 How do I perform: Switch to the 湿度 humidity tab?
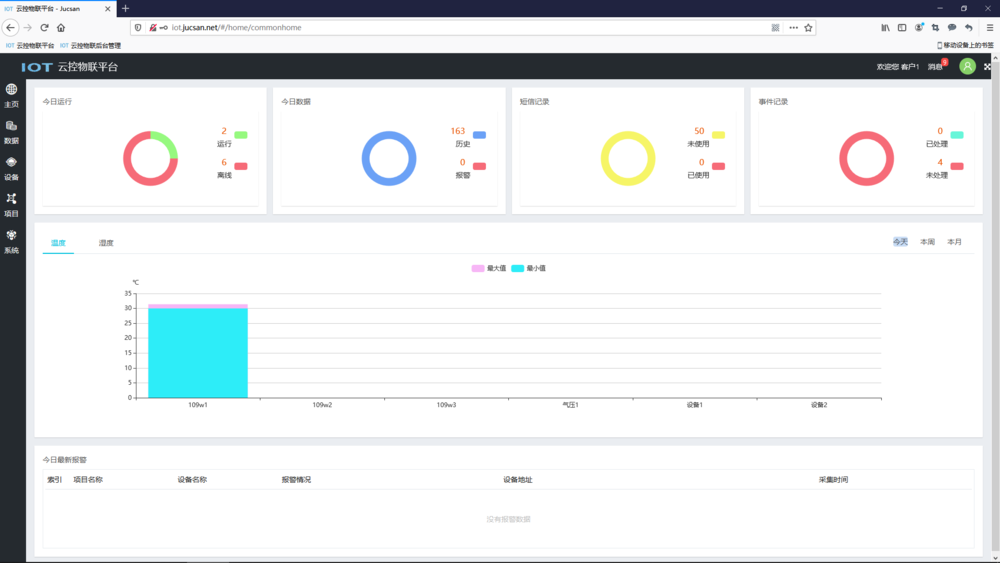pos(106,243)
